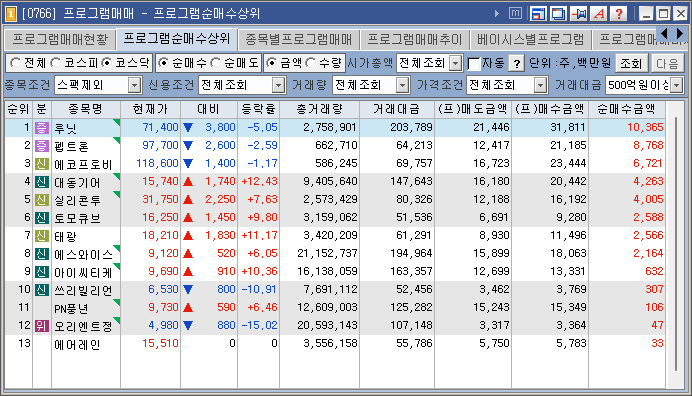Screen dimensions: 692x396
Task: Select the 전체 market radio button
Action: pyautogui.click(x=15, y=63)
